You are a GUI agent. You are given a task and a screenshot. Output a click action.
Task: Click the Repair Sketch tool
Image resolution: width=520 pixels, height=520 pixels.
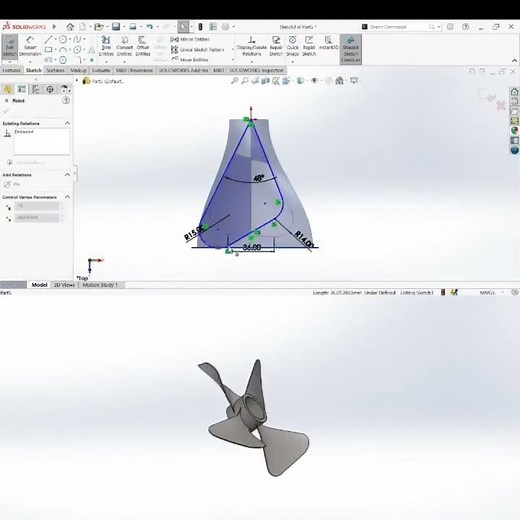click(276, 46)
